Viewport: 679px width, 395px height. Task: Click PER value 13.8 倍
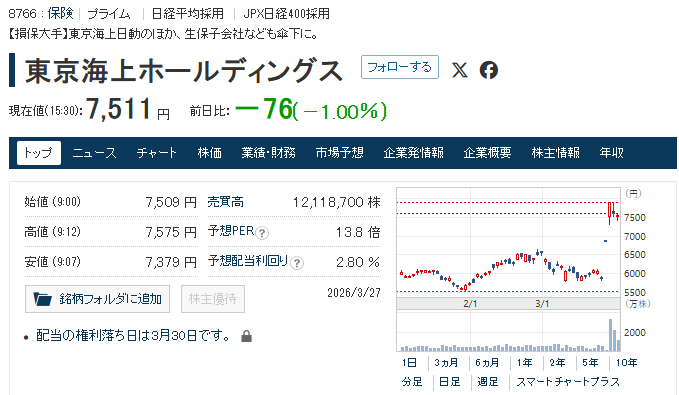358,232
